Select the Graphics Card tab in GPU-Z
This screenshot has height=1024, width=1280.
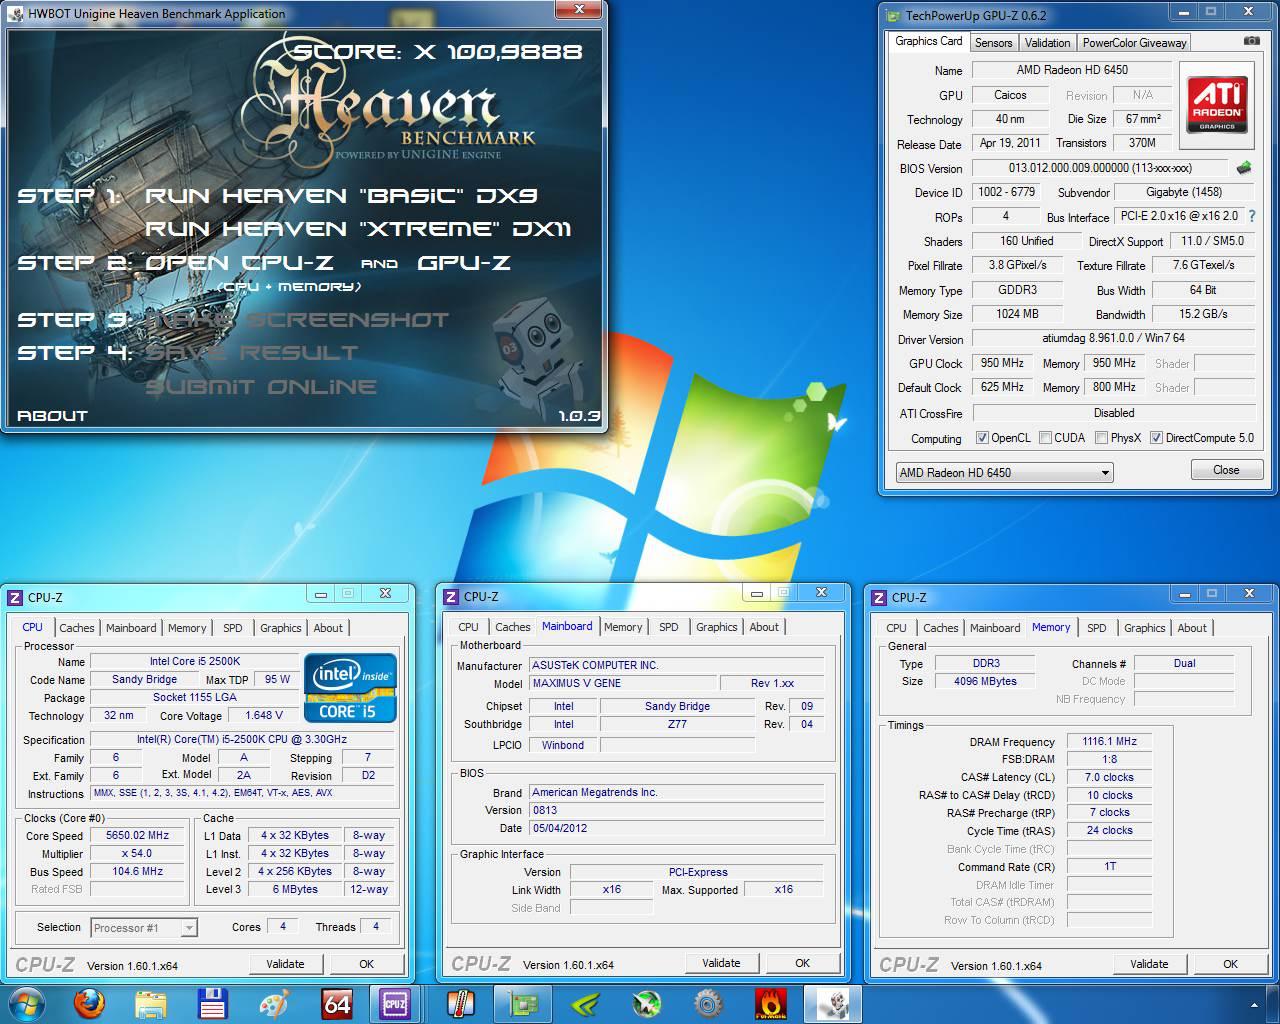coord(928,41)
